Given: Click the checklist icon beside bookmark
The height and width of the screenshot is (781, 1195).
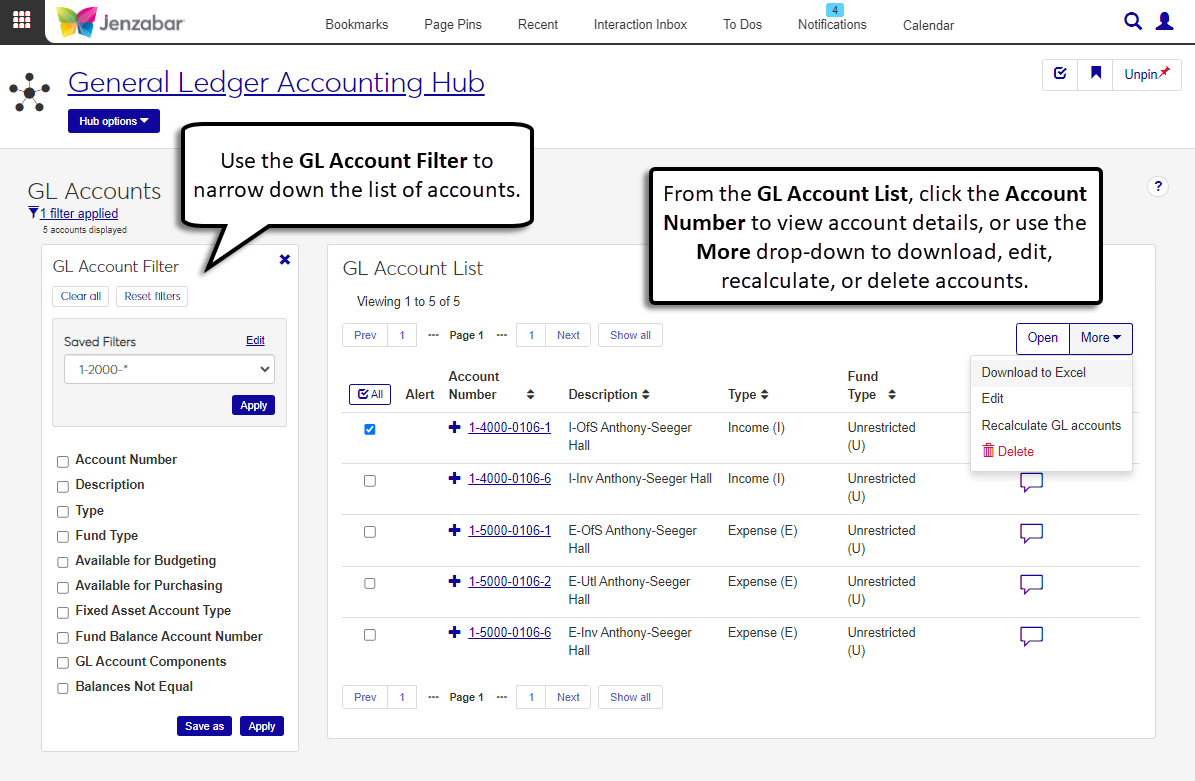Looking at the screenshot, I should click(x=1060, y=74).
